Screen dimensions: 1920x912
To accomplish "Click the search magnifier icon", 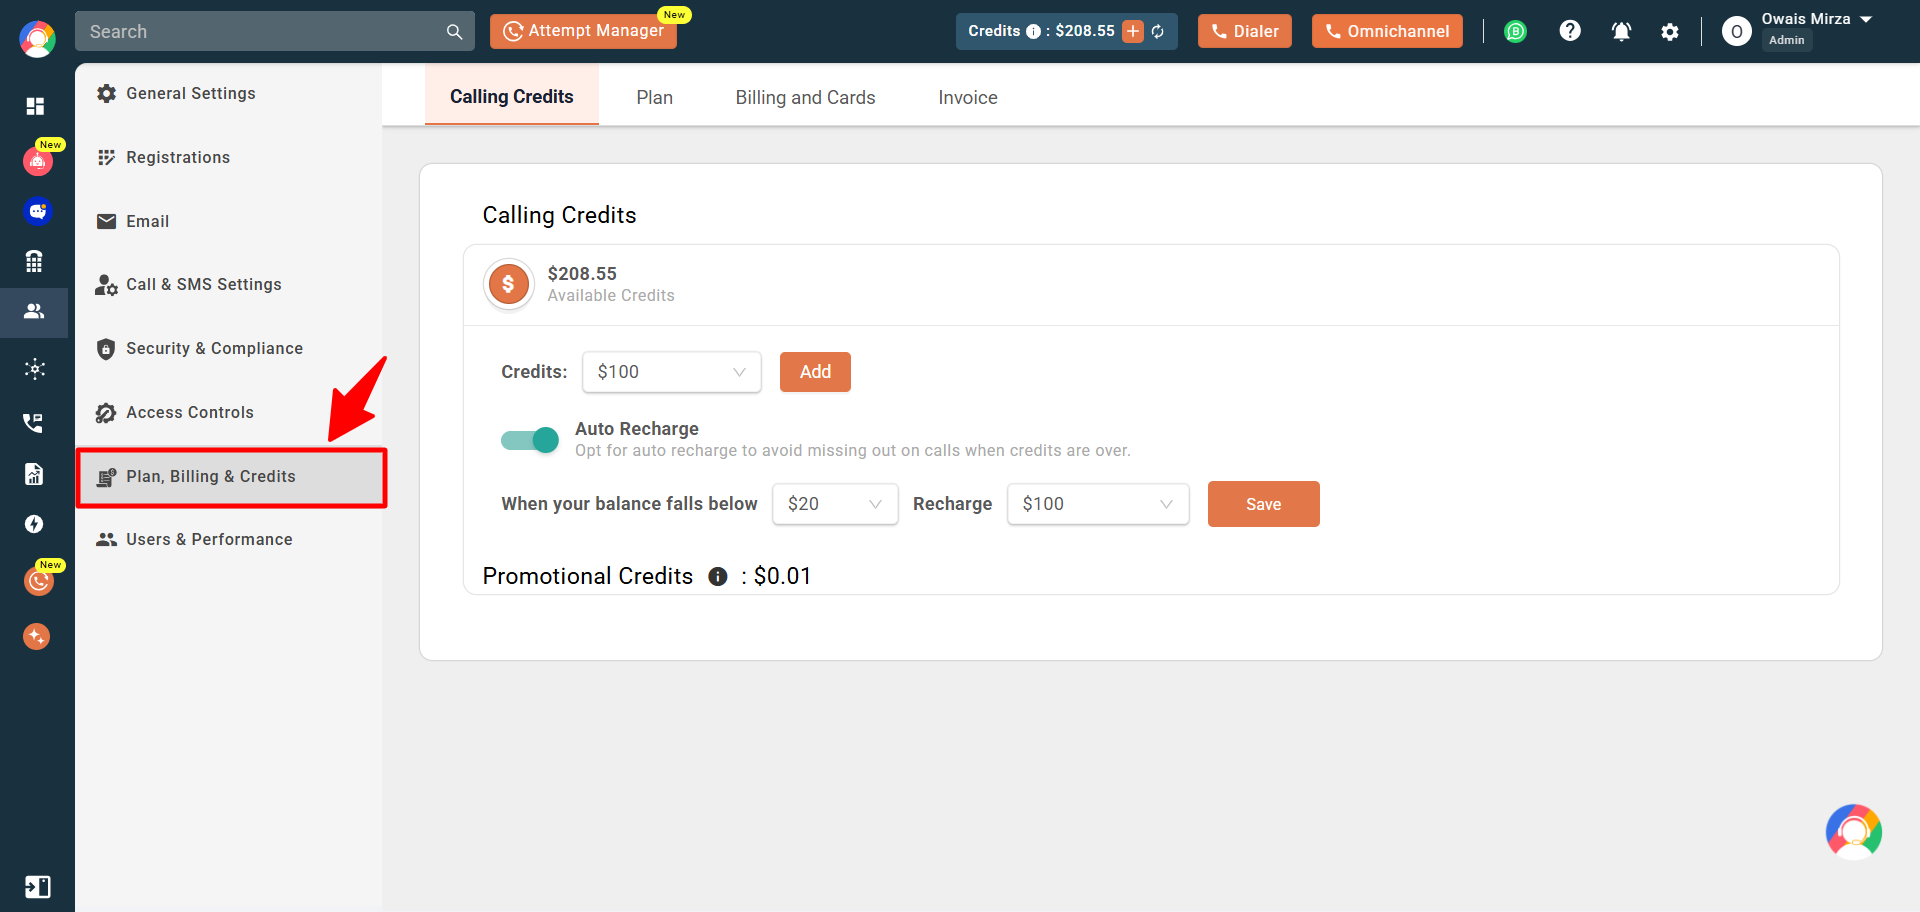I will point(454,32).
